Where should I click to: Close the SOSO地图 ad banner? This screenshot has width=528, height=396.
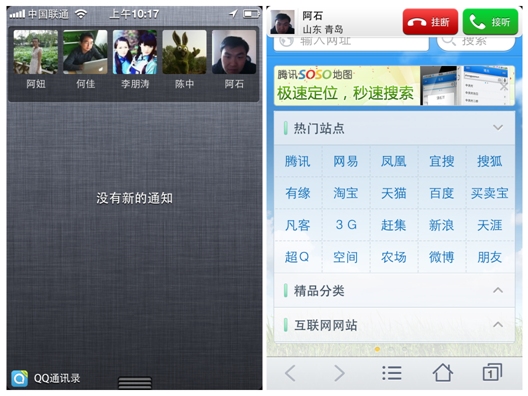[x=504, y=86]
